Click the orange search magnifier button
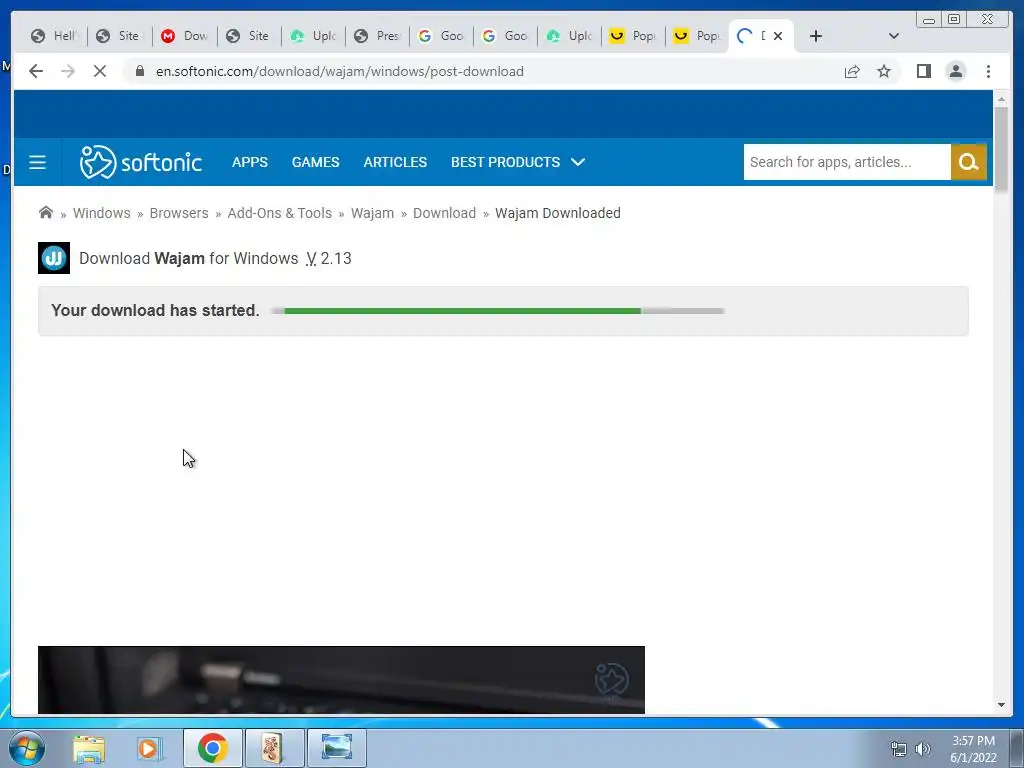The height and width of the screenshot is (768, 1024). point(968,162)
